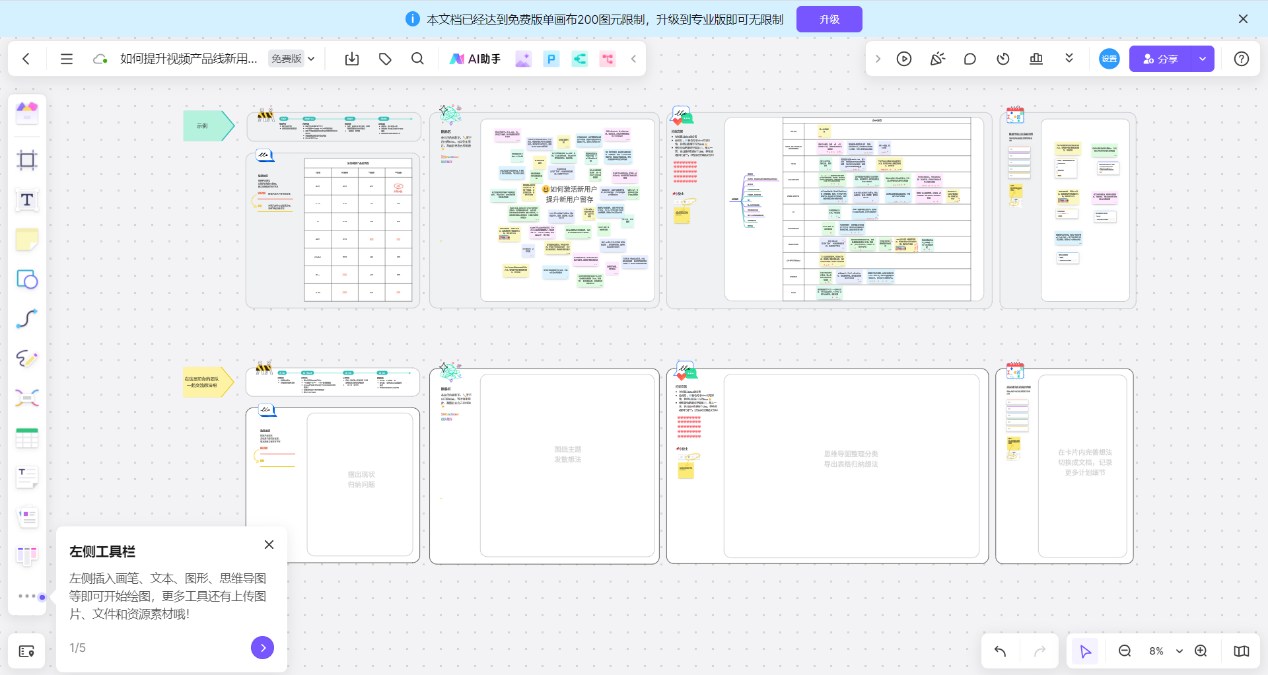Select the Frame tool

[27, 160]
